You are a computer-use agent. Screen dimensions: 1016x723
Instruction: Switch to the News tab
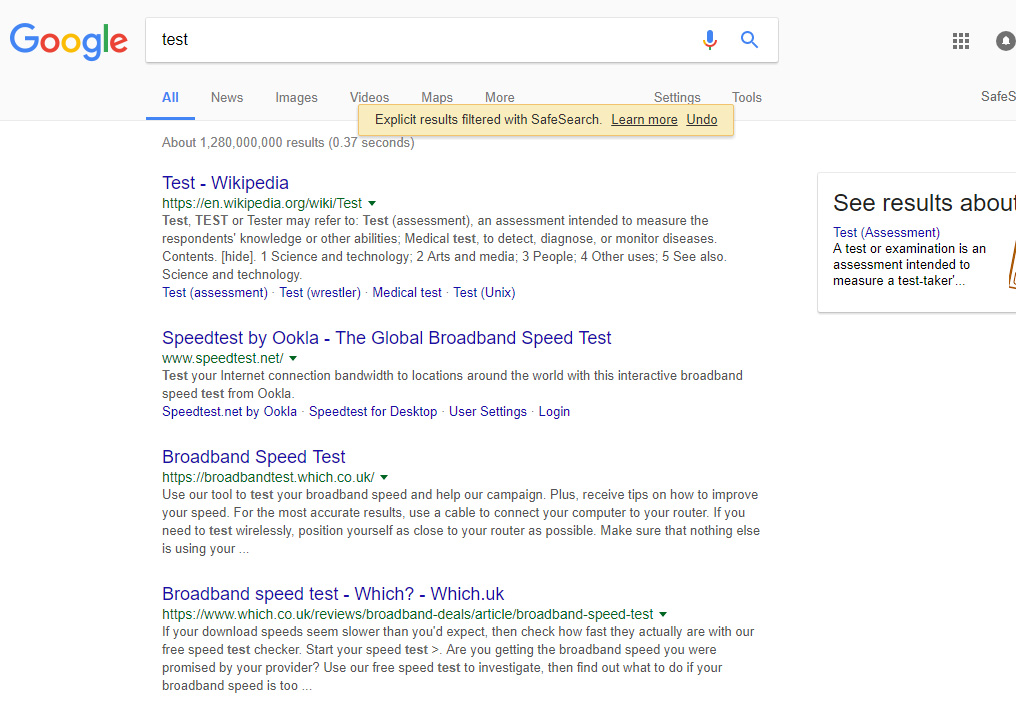click(x=227, y=97)
